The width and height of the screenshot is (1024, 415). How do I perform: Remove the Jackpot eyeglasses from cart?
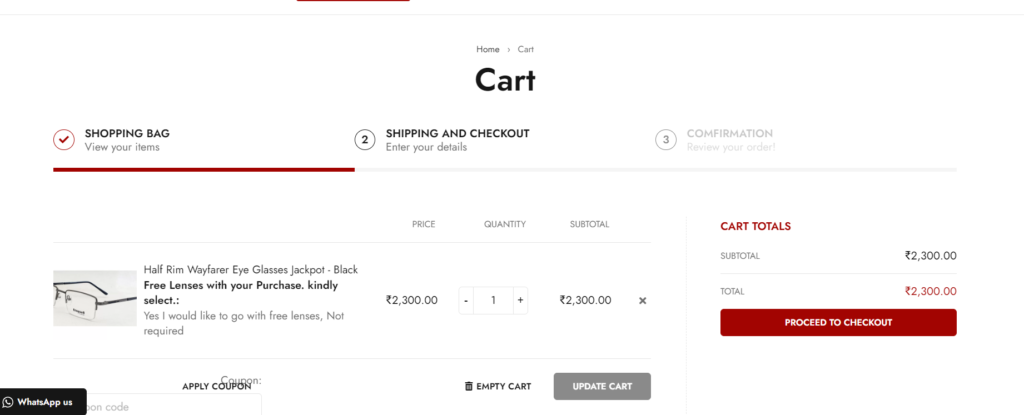[643, 300]
